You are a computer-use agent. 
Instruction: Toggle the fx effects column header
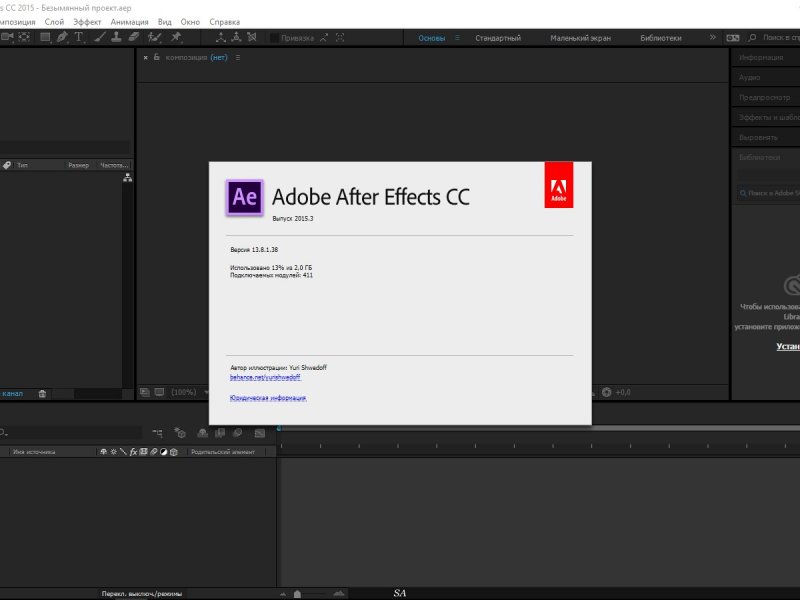coord(133,452)
